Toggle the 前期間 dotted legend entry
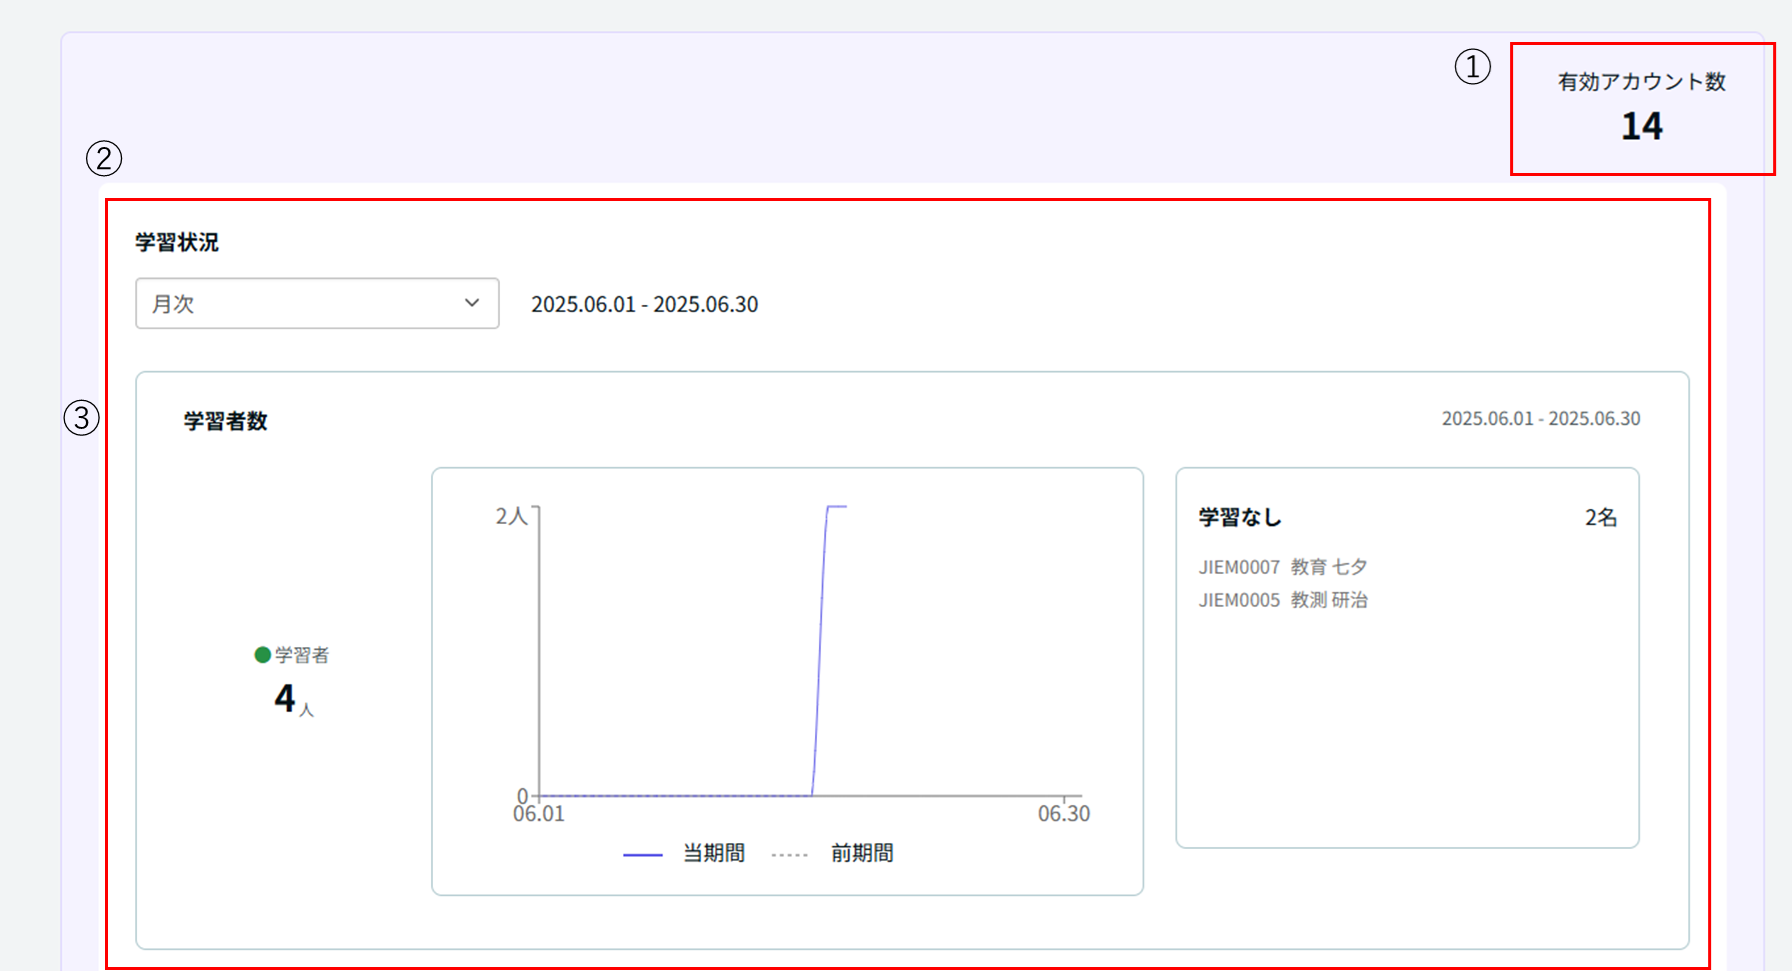 (833, 853)
